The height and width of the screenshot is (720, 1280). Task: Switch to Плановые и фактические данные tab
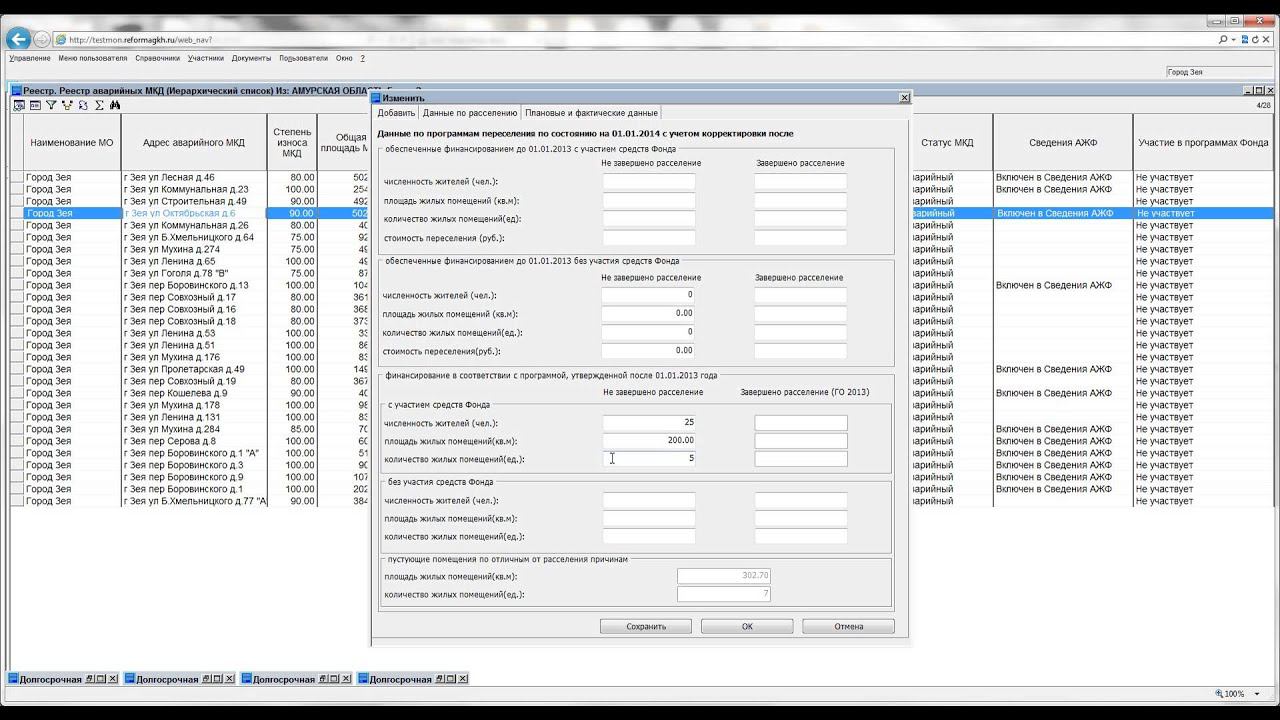point(591,113)
